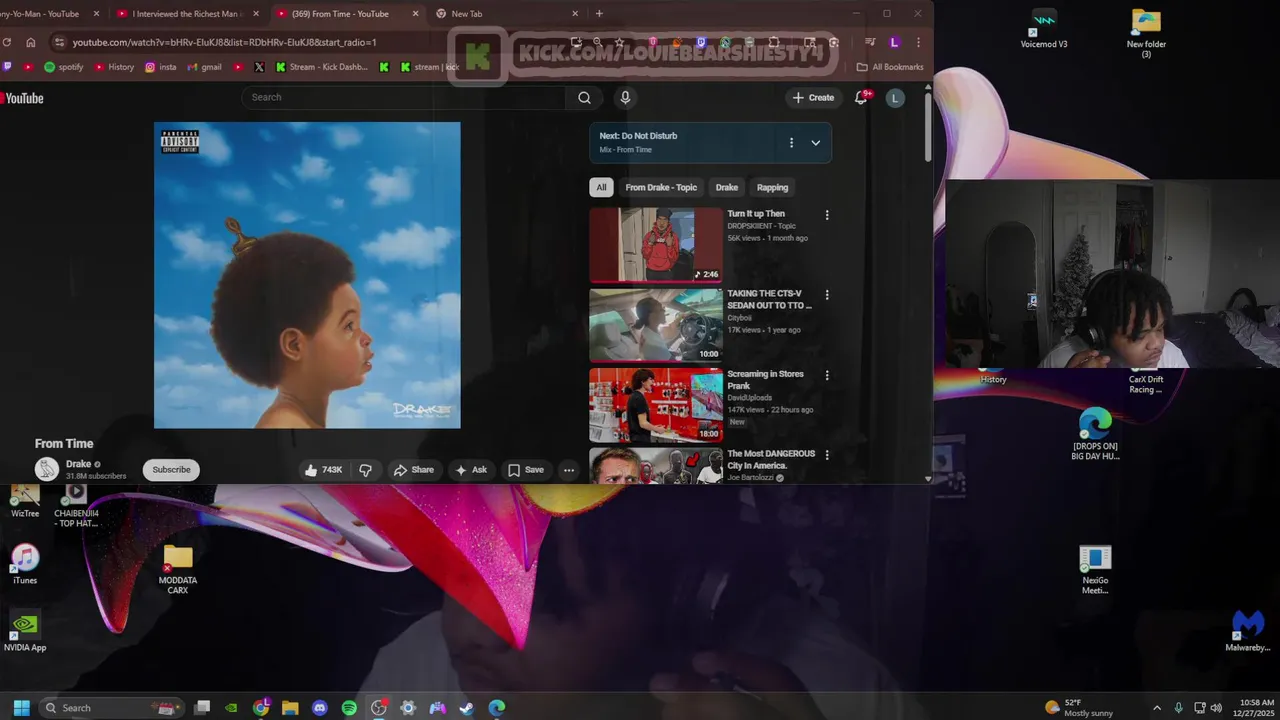
Task: Open NexiGo Meeting desktop icon
Action: [x=1095, y=570]
